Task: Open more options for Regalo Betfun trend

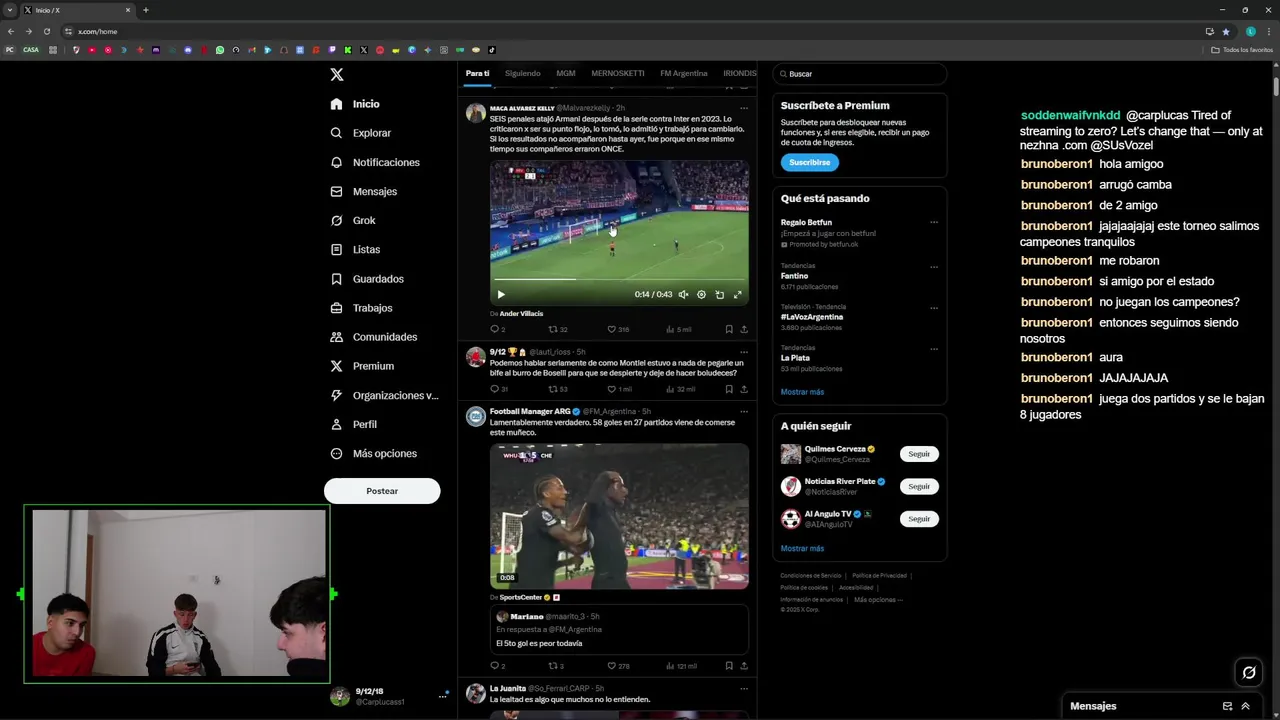Action: (933, 222)
